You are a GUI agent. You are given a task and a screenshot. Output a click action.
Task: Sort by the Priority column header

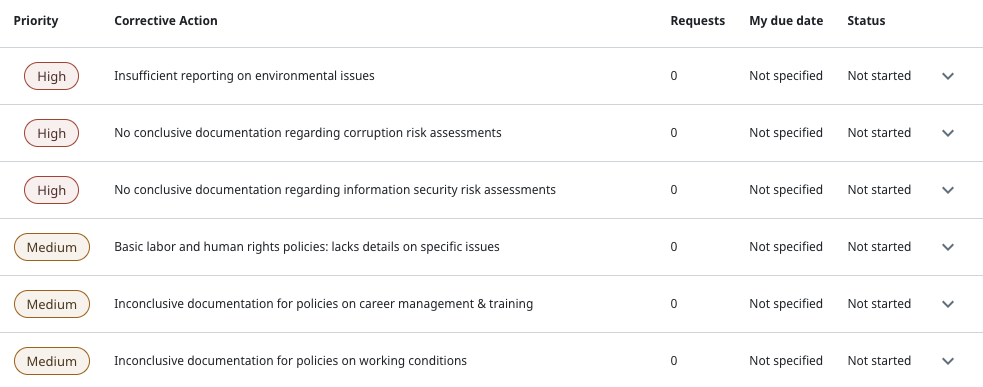coord(36,21)
